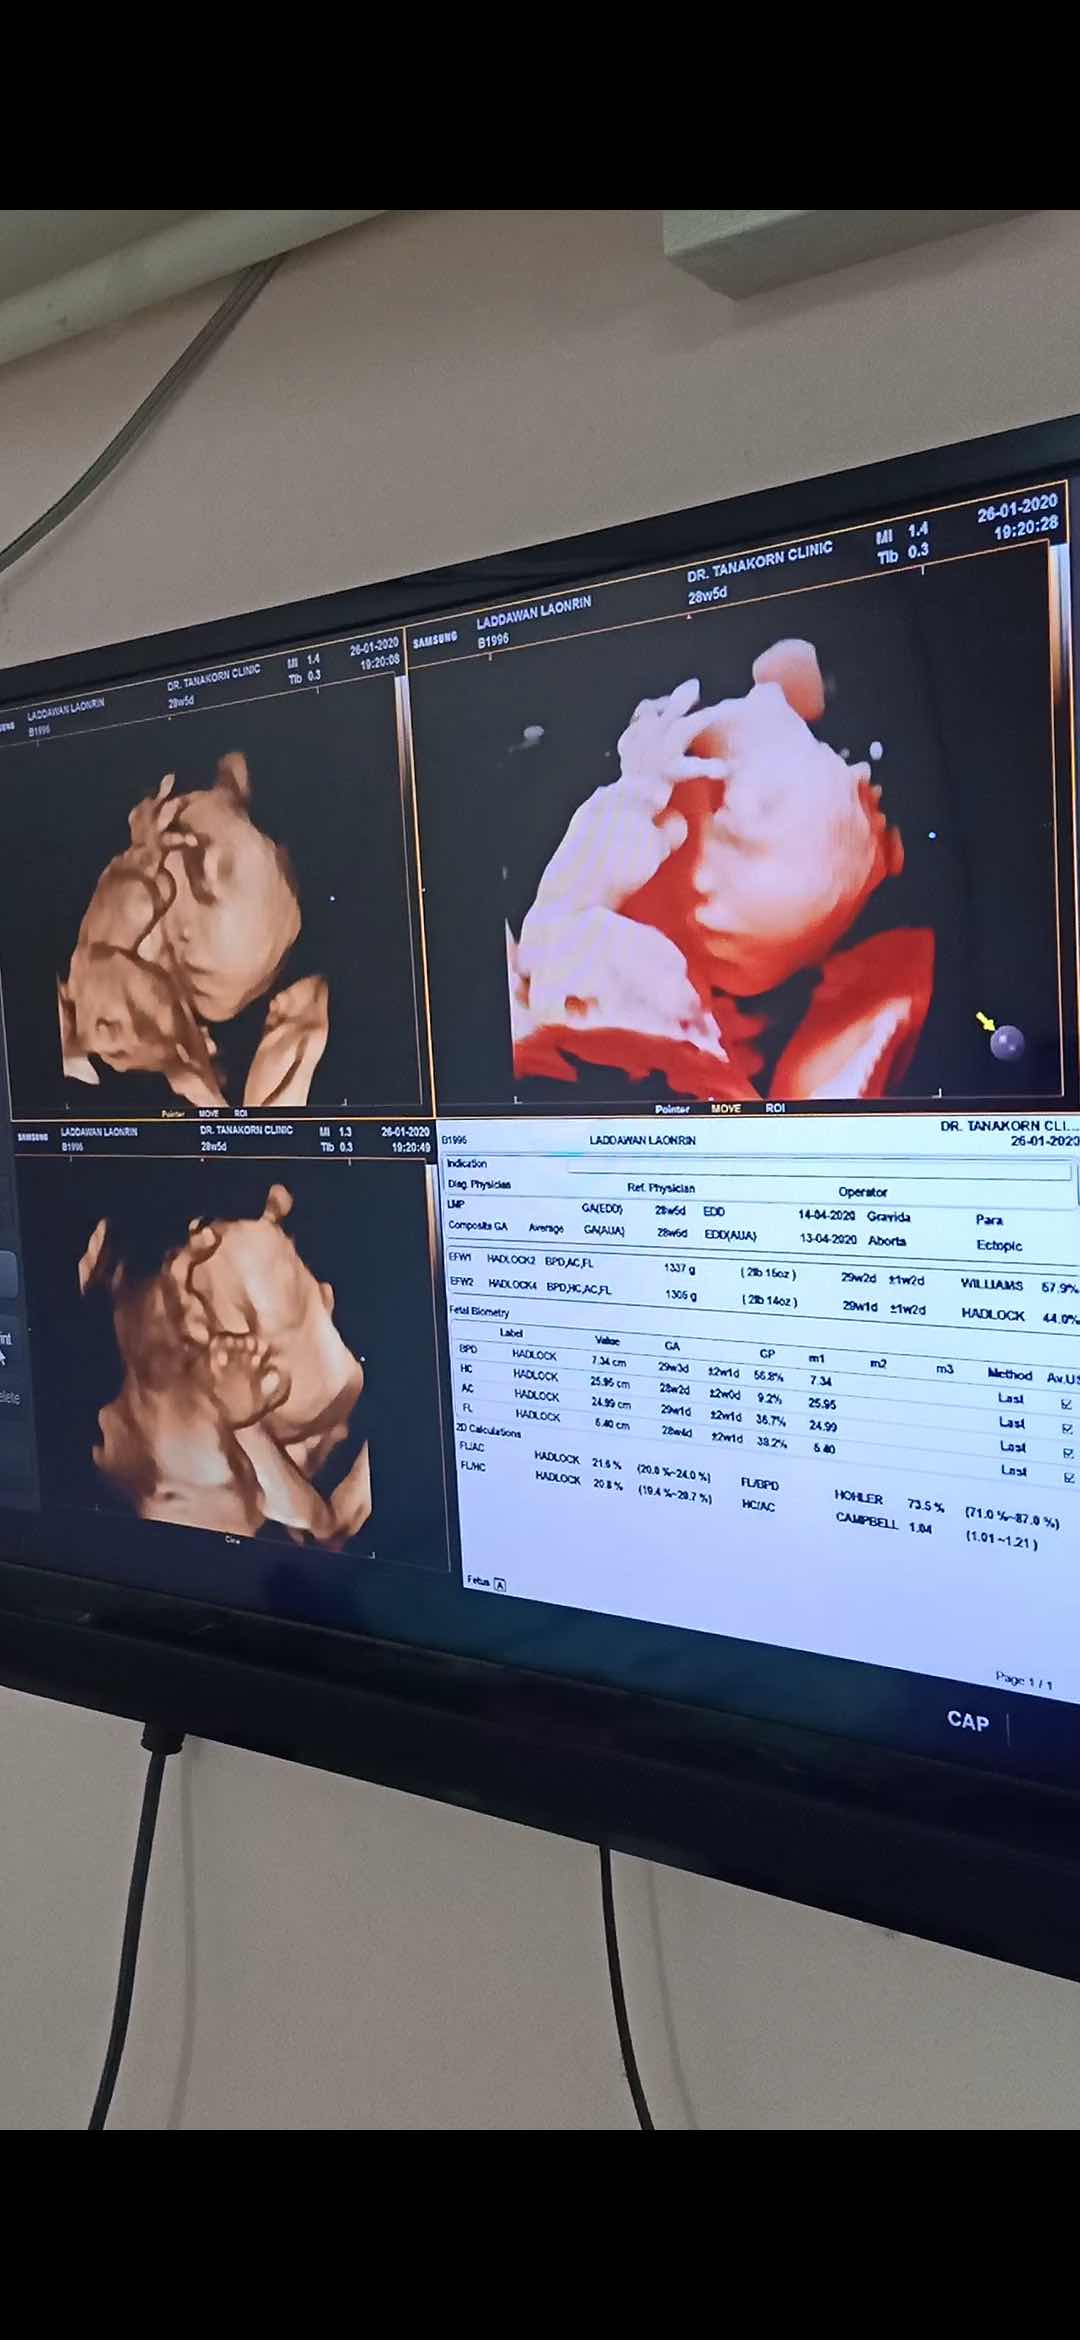Select ROI under the top-left 3D image
Image resolution: width=1080 pixels, height=2340 pixels.
coord(240,1112)
